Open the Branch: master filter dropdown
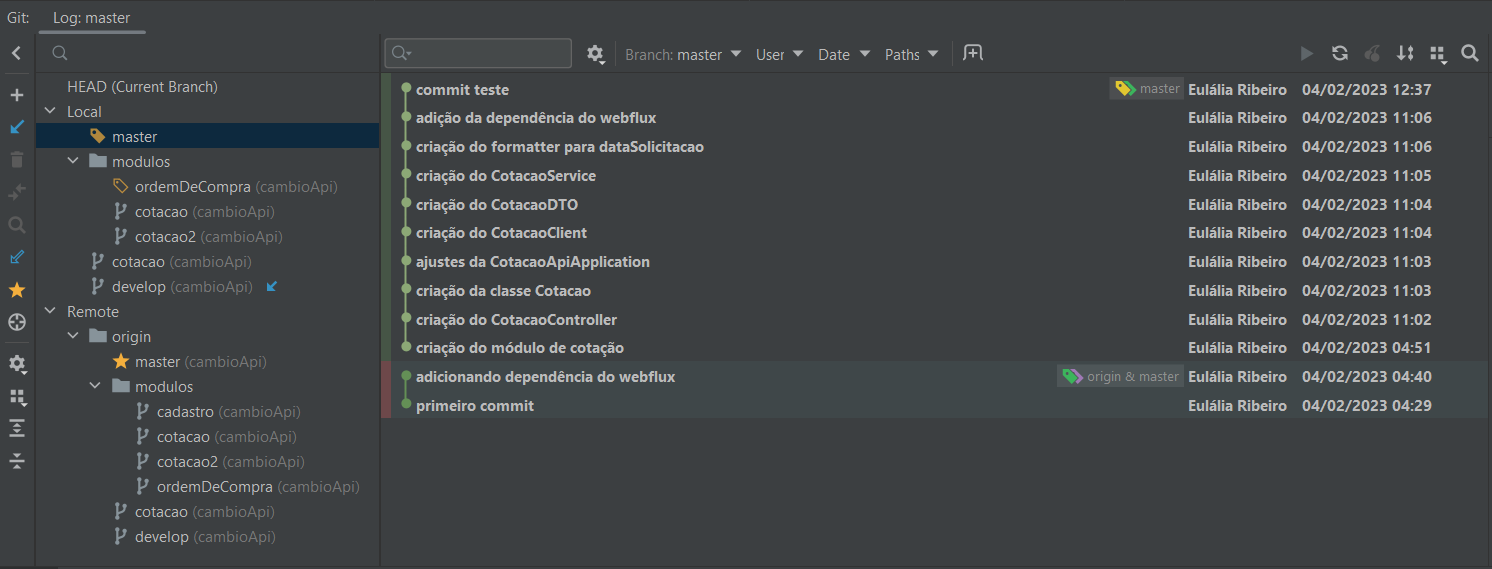The image size is (1492, 569). (683, 54)
